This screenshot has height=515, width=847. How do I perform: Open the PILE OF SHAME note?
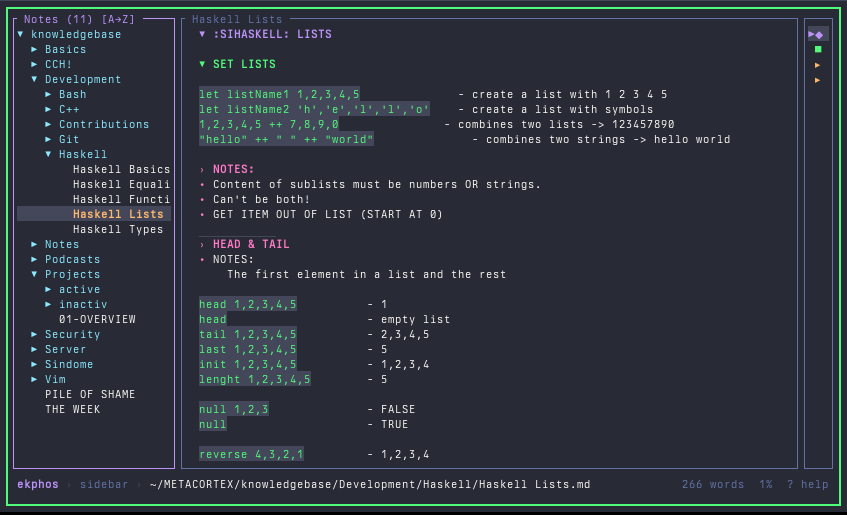coord(90,394)
